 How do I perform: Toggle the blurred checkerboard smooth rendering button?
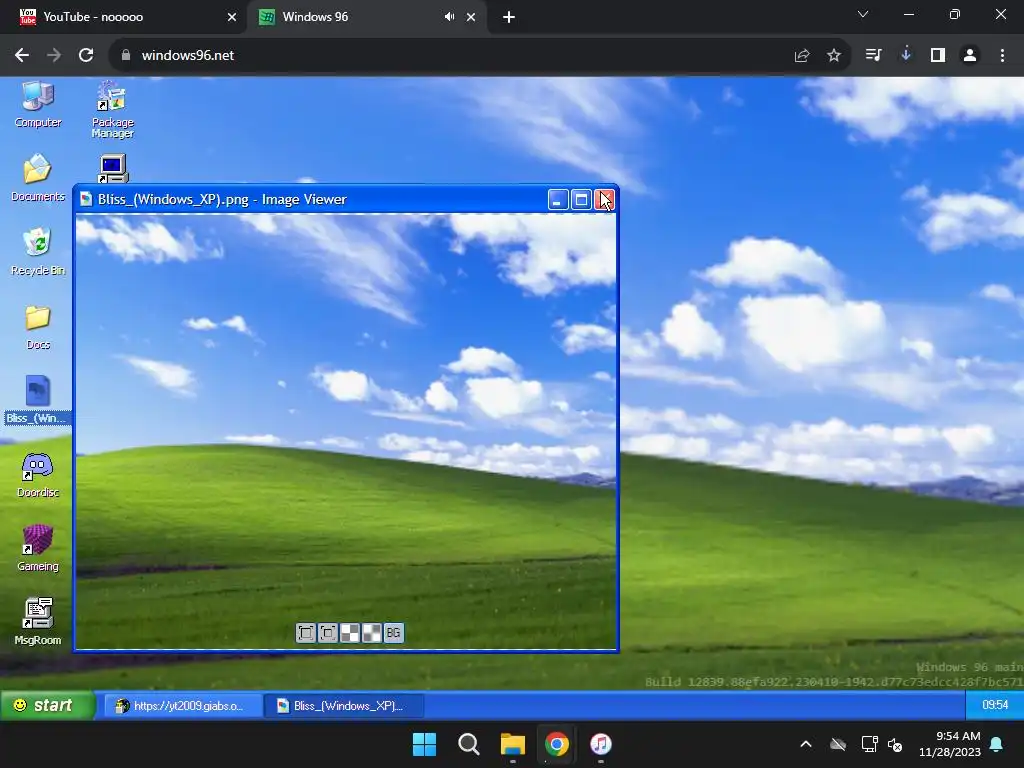tap(372, 633)
